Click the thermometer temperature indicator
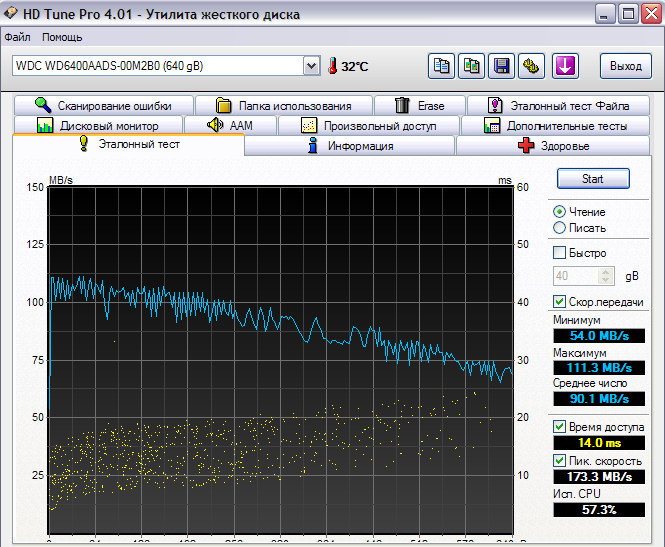 click(332, 66)
